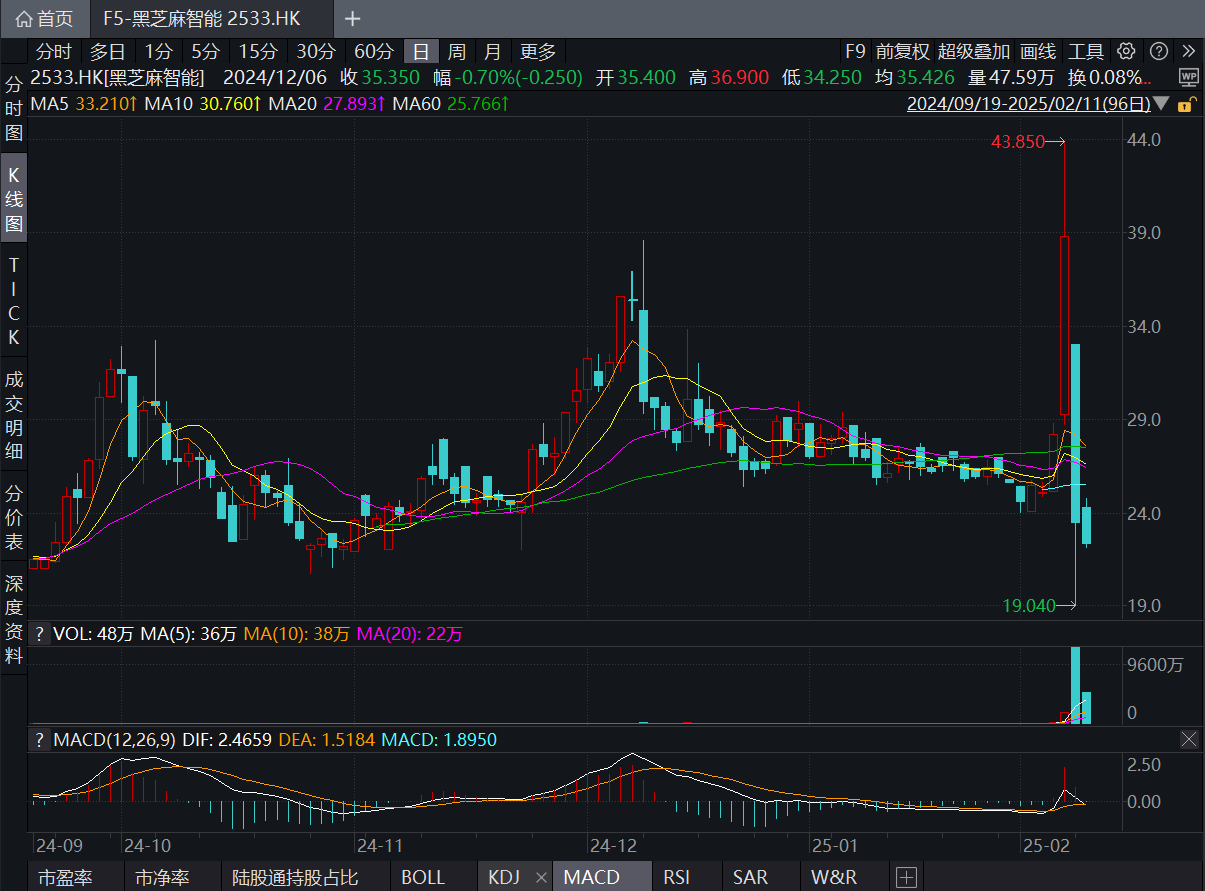Click the MA5 33.210 label

pyautogui.click(x=84, y=103)
